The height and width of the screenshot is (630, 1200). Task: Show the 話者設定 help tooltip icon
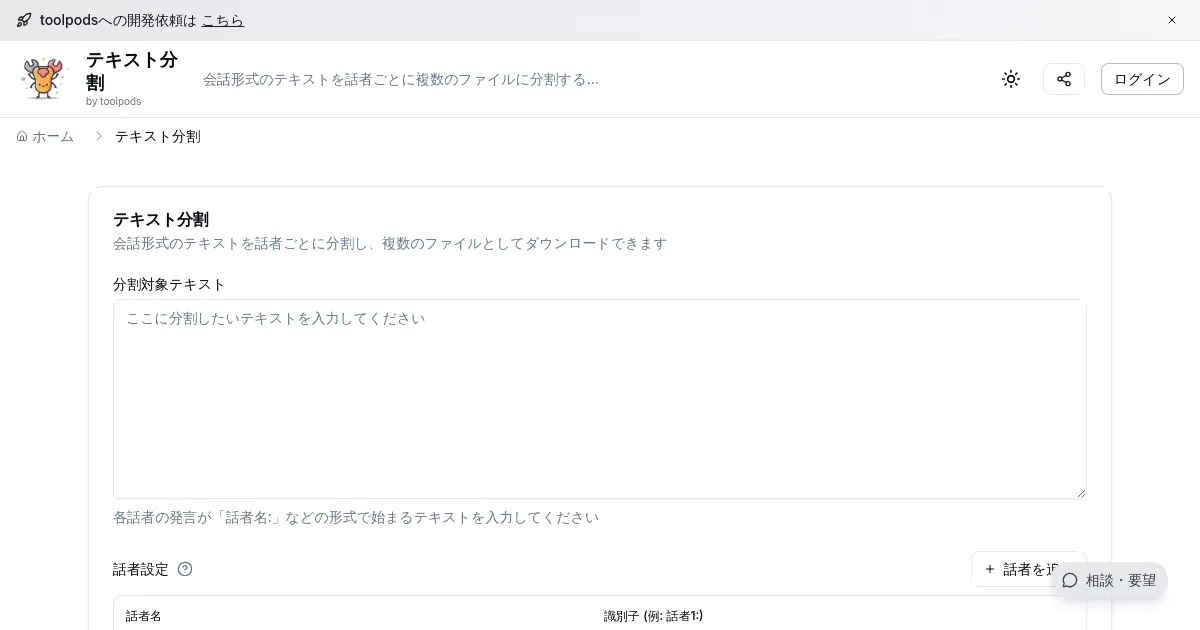pyautogui.click(x=185, y=569)
